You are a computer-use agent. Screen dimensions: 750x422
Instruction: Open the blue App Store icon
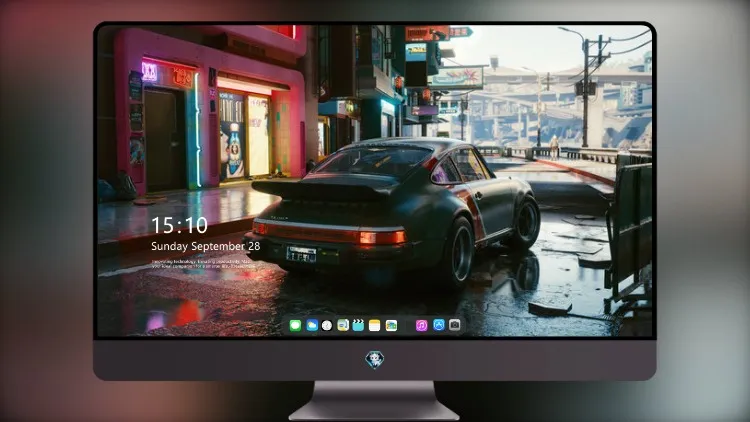pyautogui.click(x=439, y=325)
